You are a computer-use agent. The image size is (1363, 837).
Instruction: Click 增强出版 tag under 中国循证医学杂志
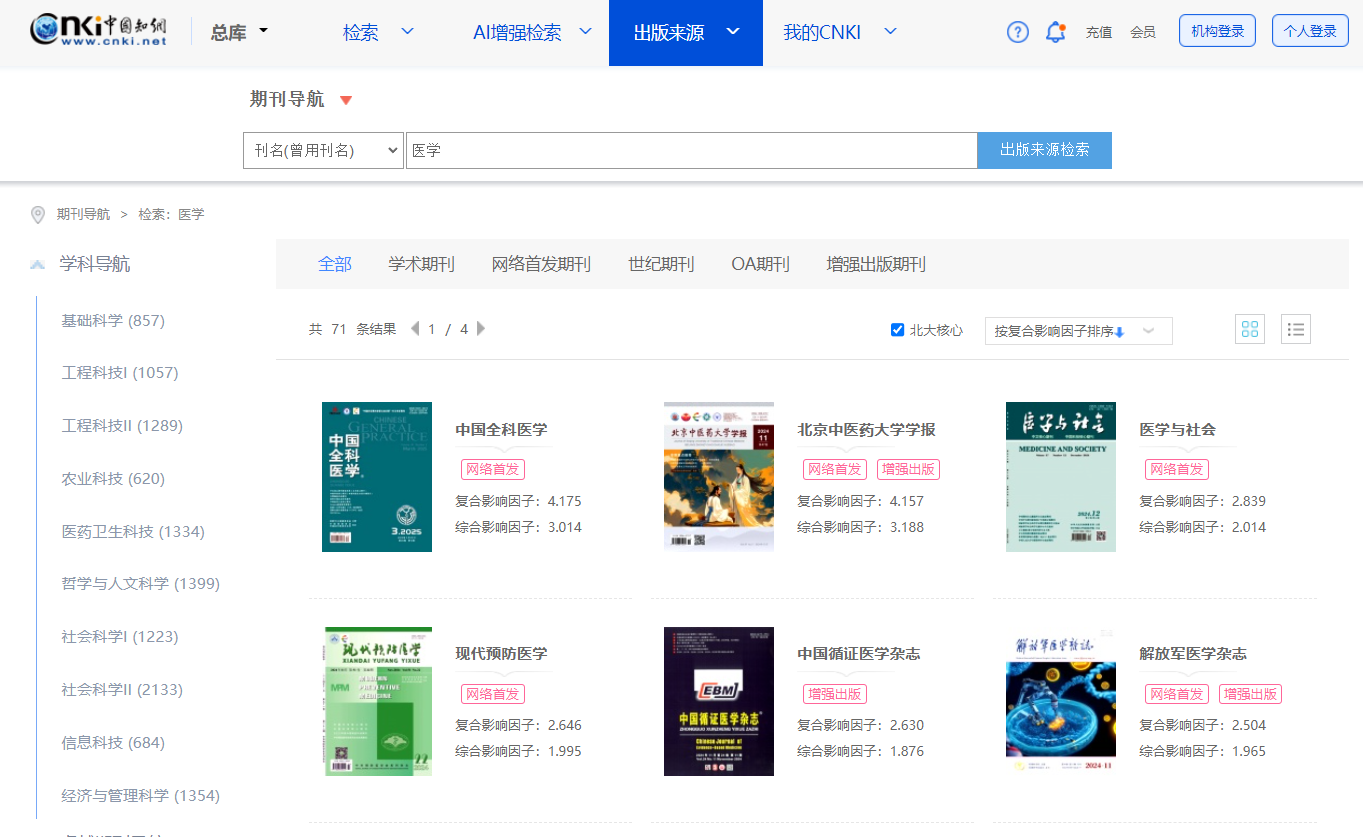click(835, 694)
